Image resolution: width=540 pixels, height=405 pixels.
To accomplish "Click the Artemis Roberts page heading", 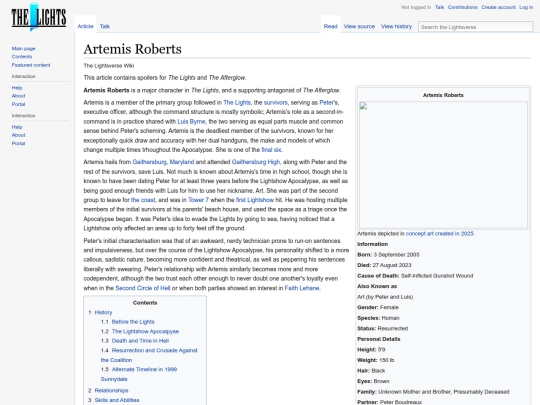I will click(132, 49).
